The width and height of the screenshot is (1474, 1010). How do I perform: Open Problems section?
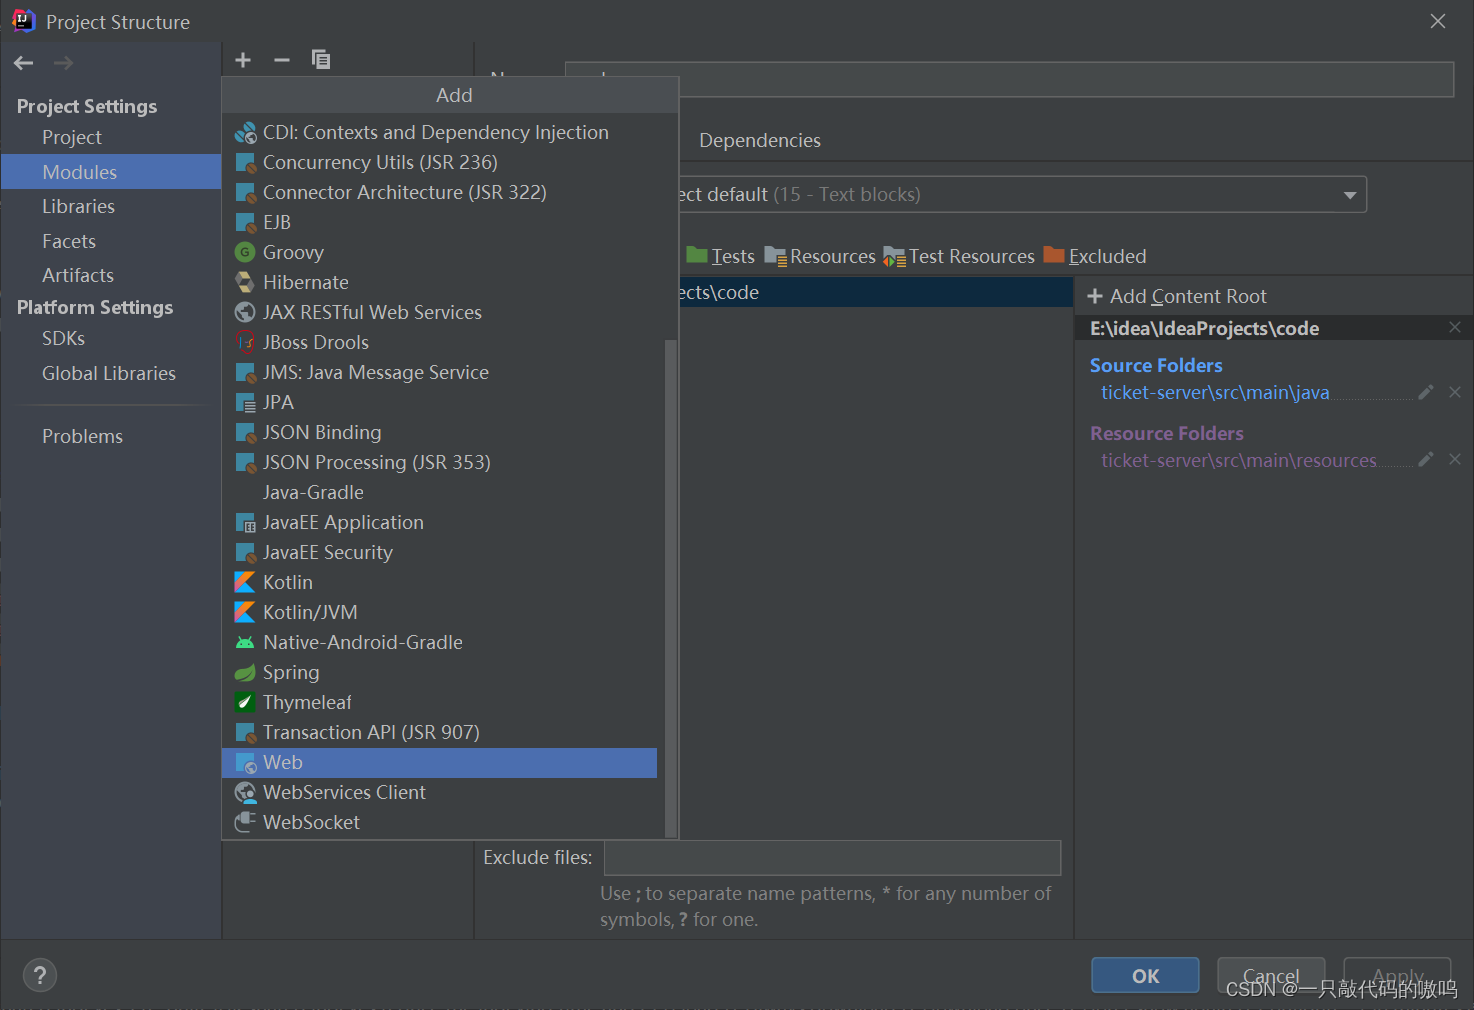(111, 436)
